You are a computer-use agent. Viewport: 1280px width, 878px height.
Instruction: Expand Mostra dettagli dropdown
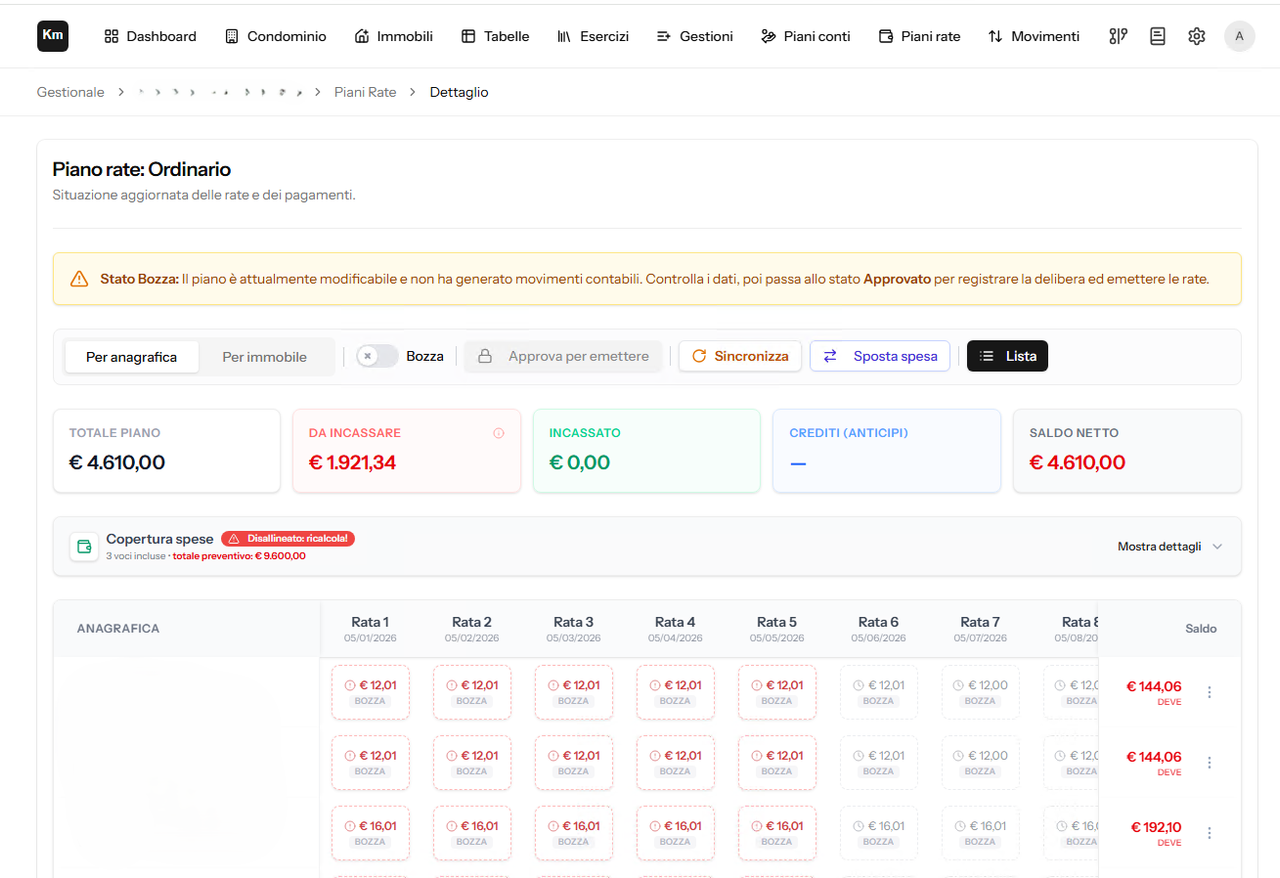[x=1170, y=547]
